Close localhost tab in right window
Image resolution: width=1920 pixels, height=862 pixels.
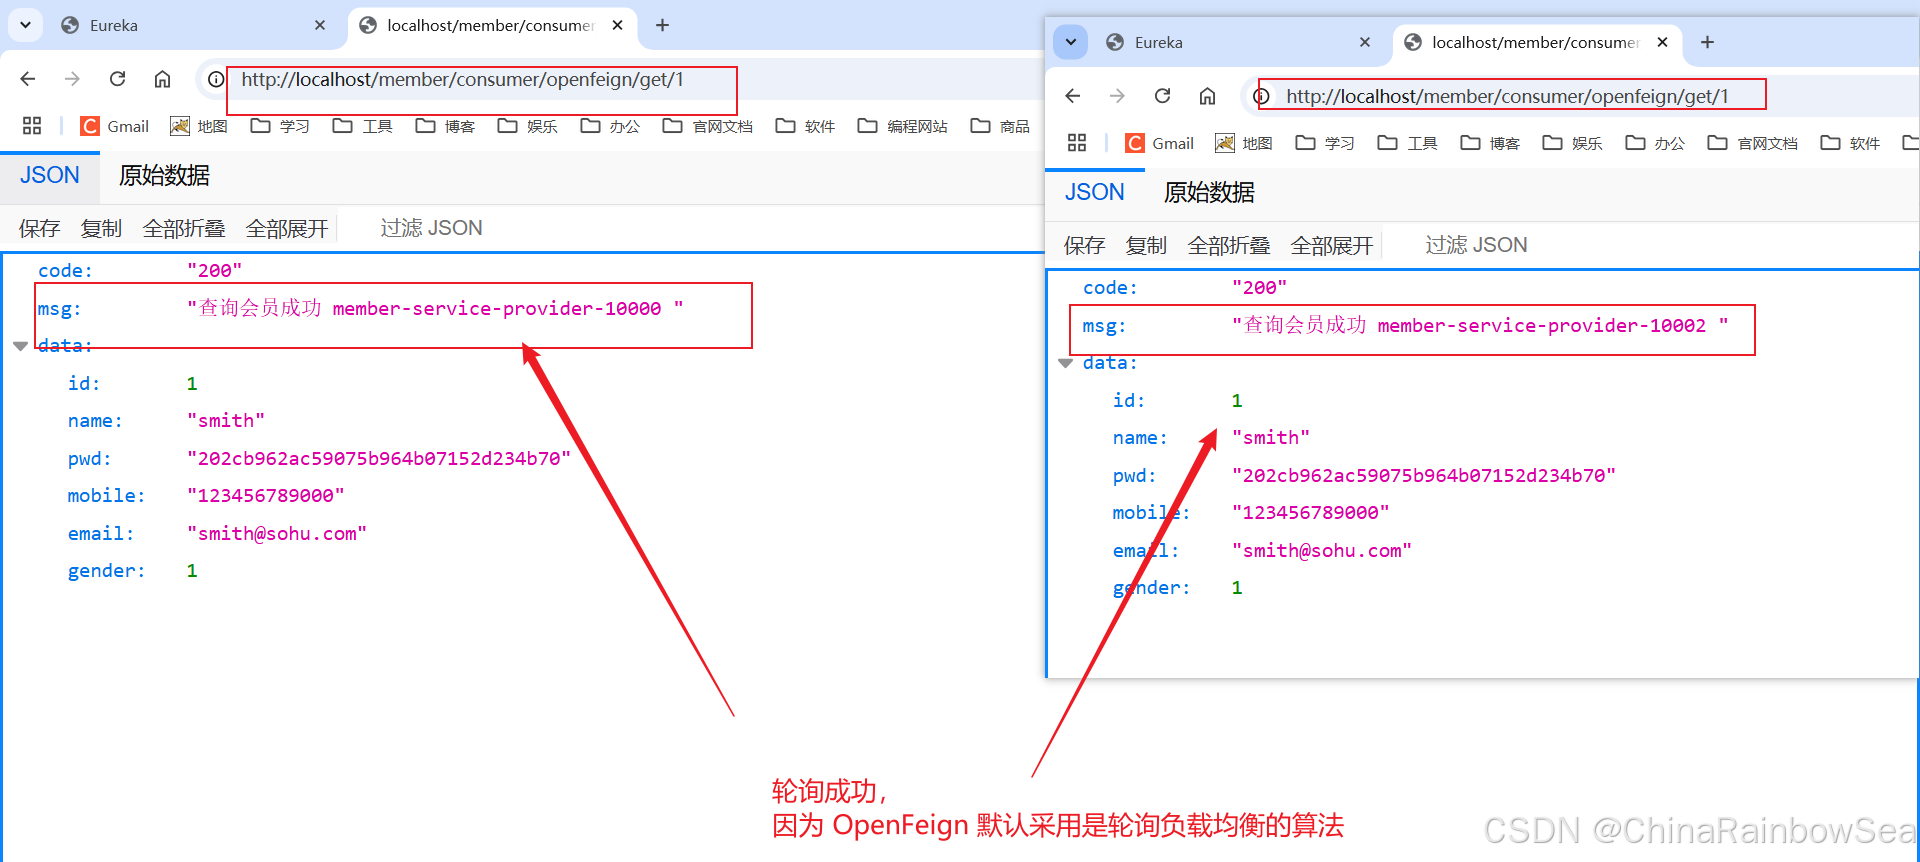1663,42
